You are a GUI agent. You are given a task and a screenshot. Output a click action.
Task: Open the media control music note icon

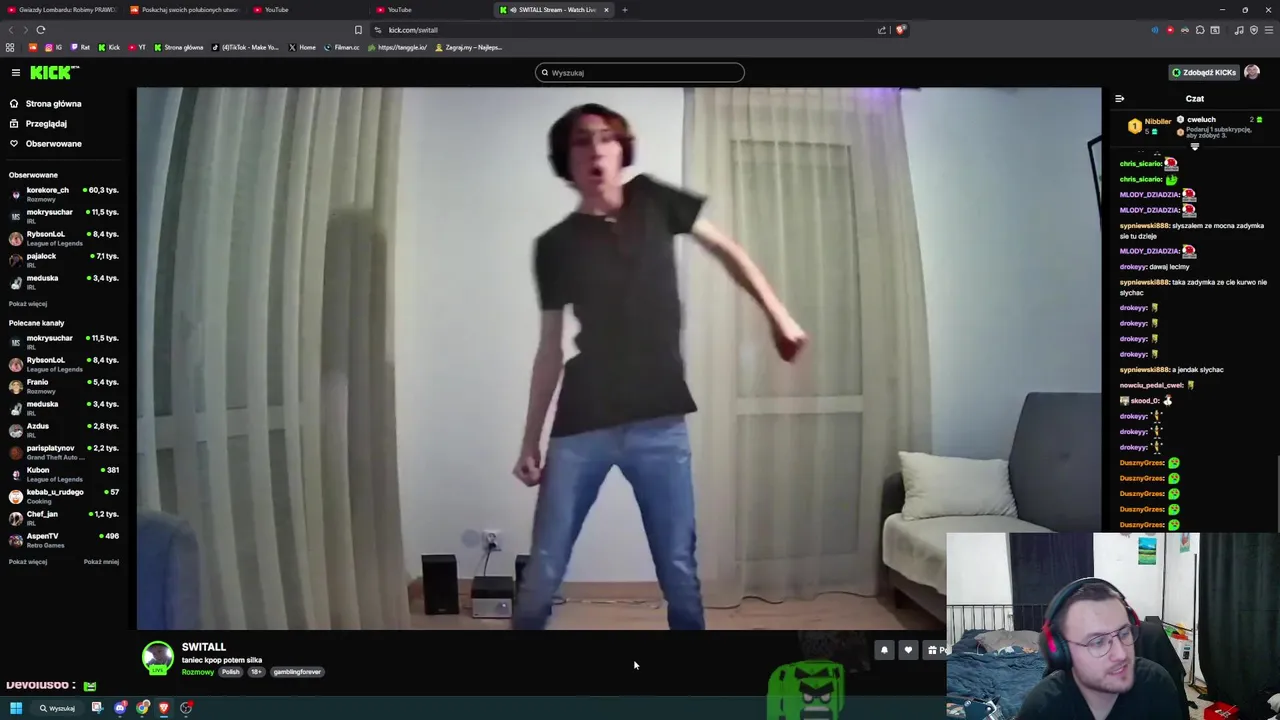point(1239,30)
